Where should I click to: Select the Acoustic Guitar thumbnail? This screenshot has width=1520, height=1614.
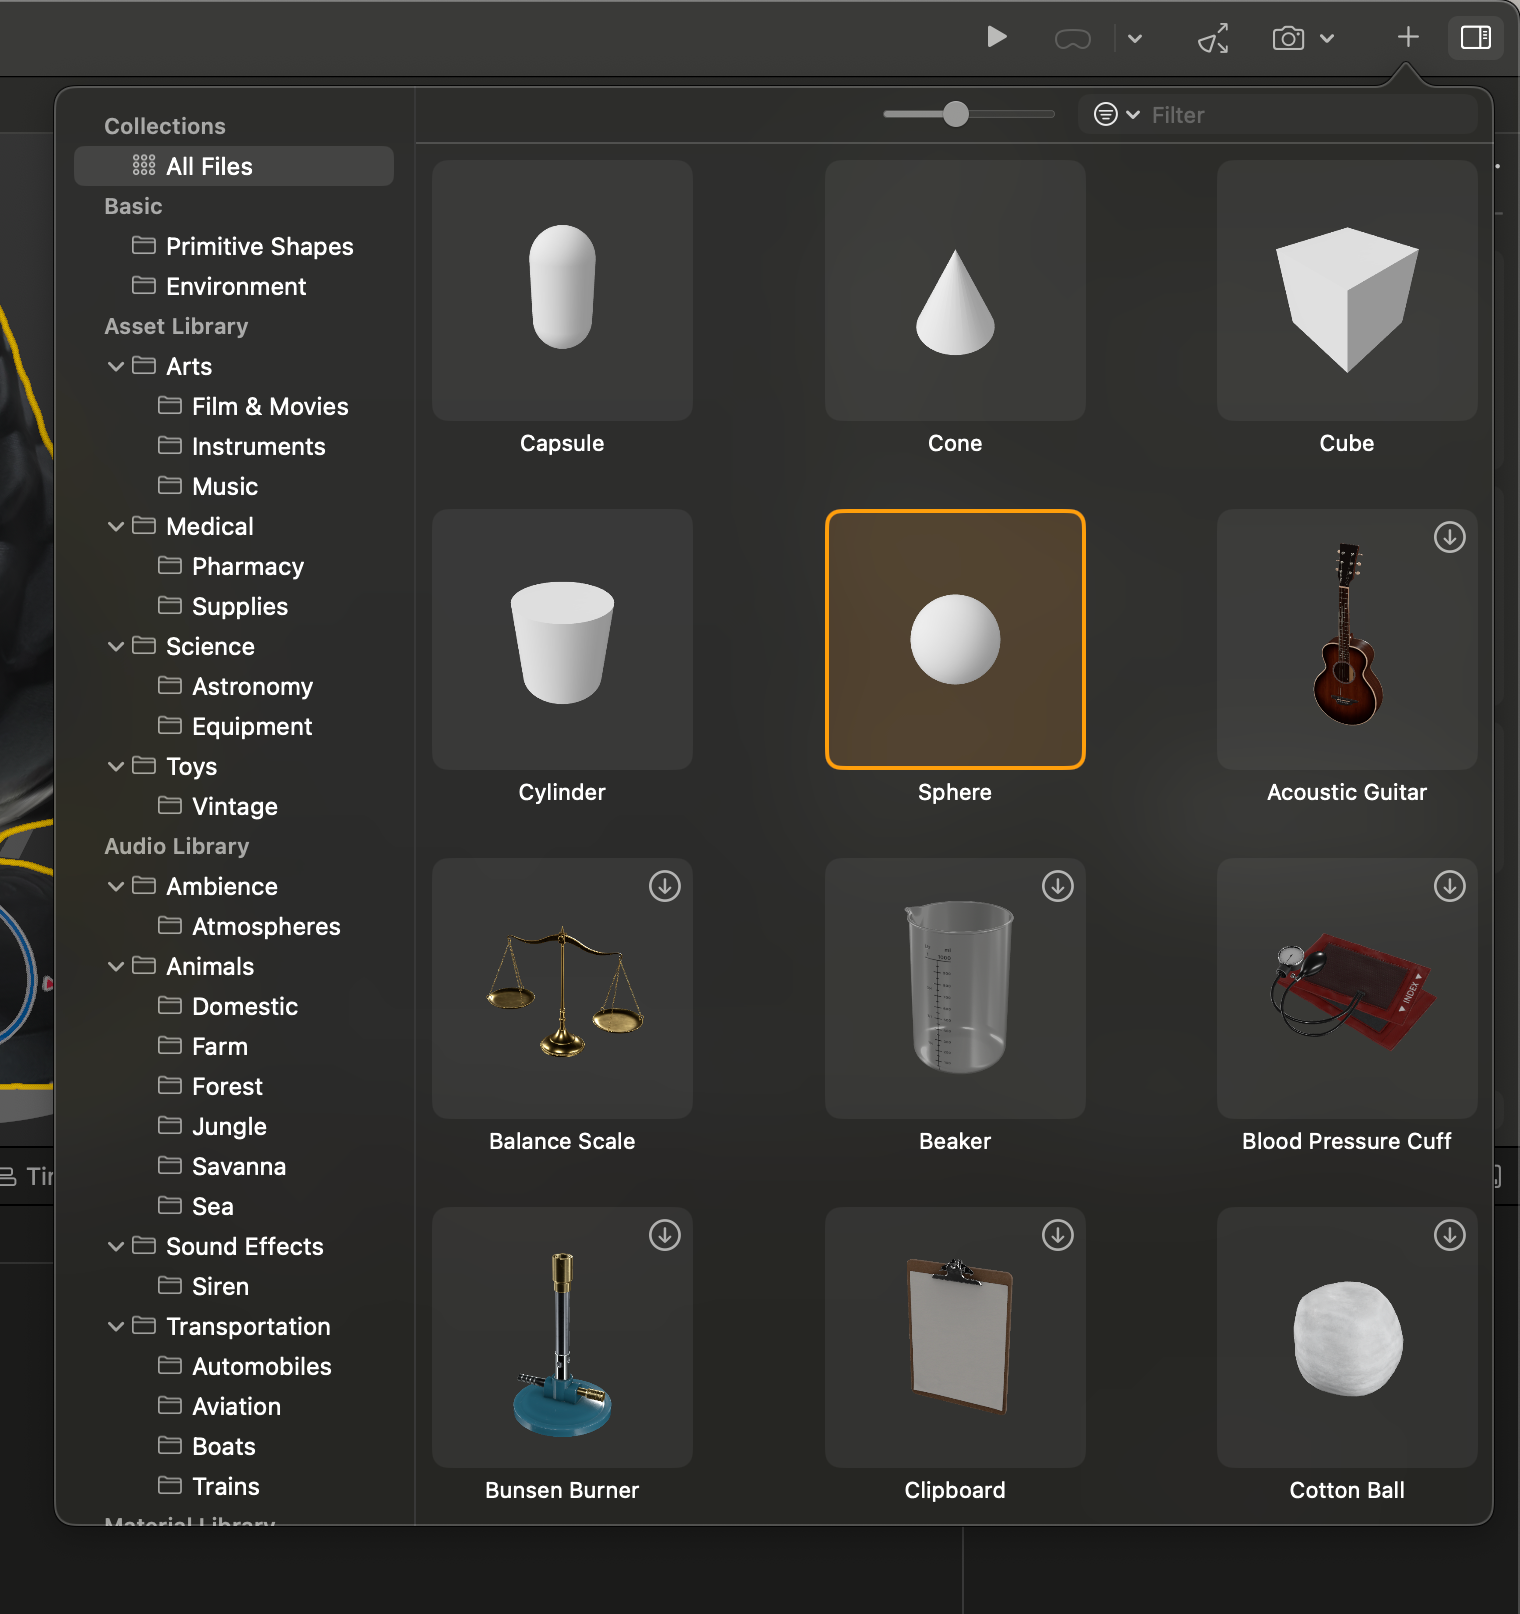coord(1347,639)
